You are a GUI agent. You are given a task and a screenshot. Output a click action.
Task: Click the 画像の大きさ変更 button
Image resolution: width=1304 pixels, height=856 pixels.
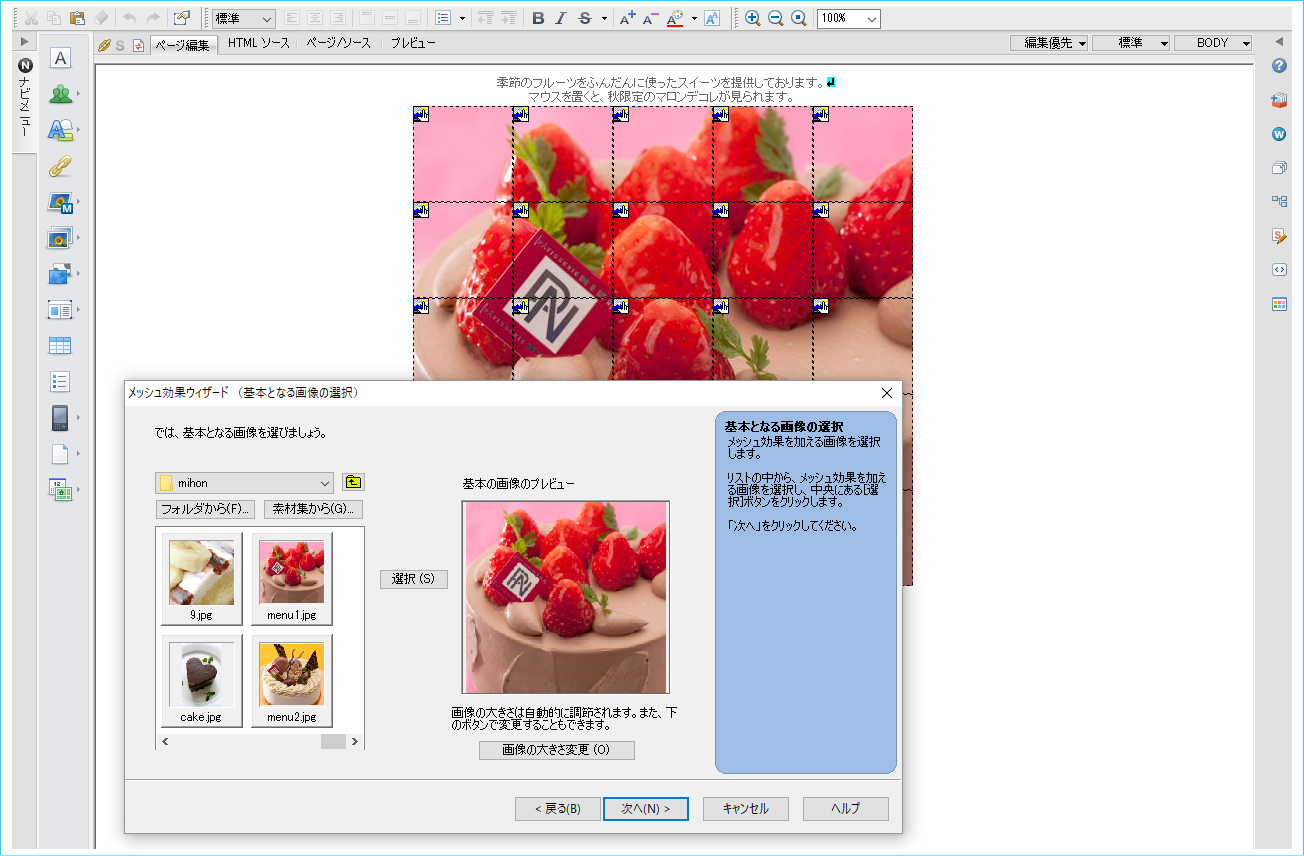click(x=556, y=750)
